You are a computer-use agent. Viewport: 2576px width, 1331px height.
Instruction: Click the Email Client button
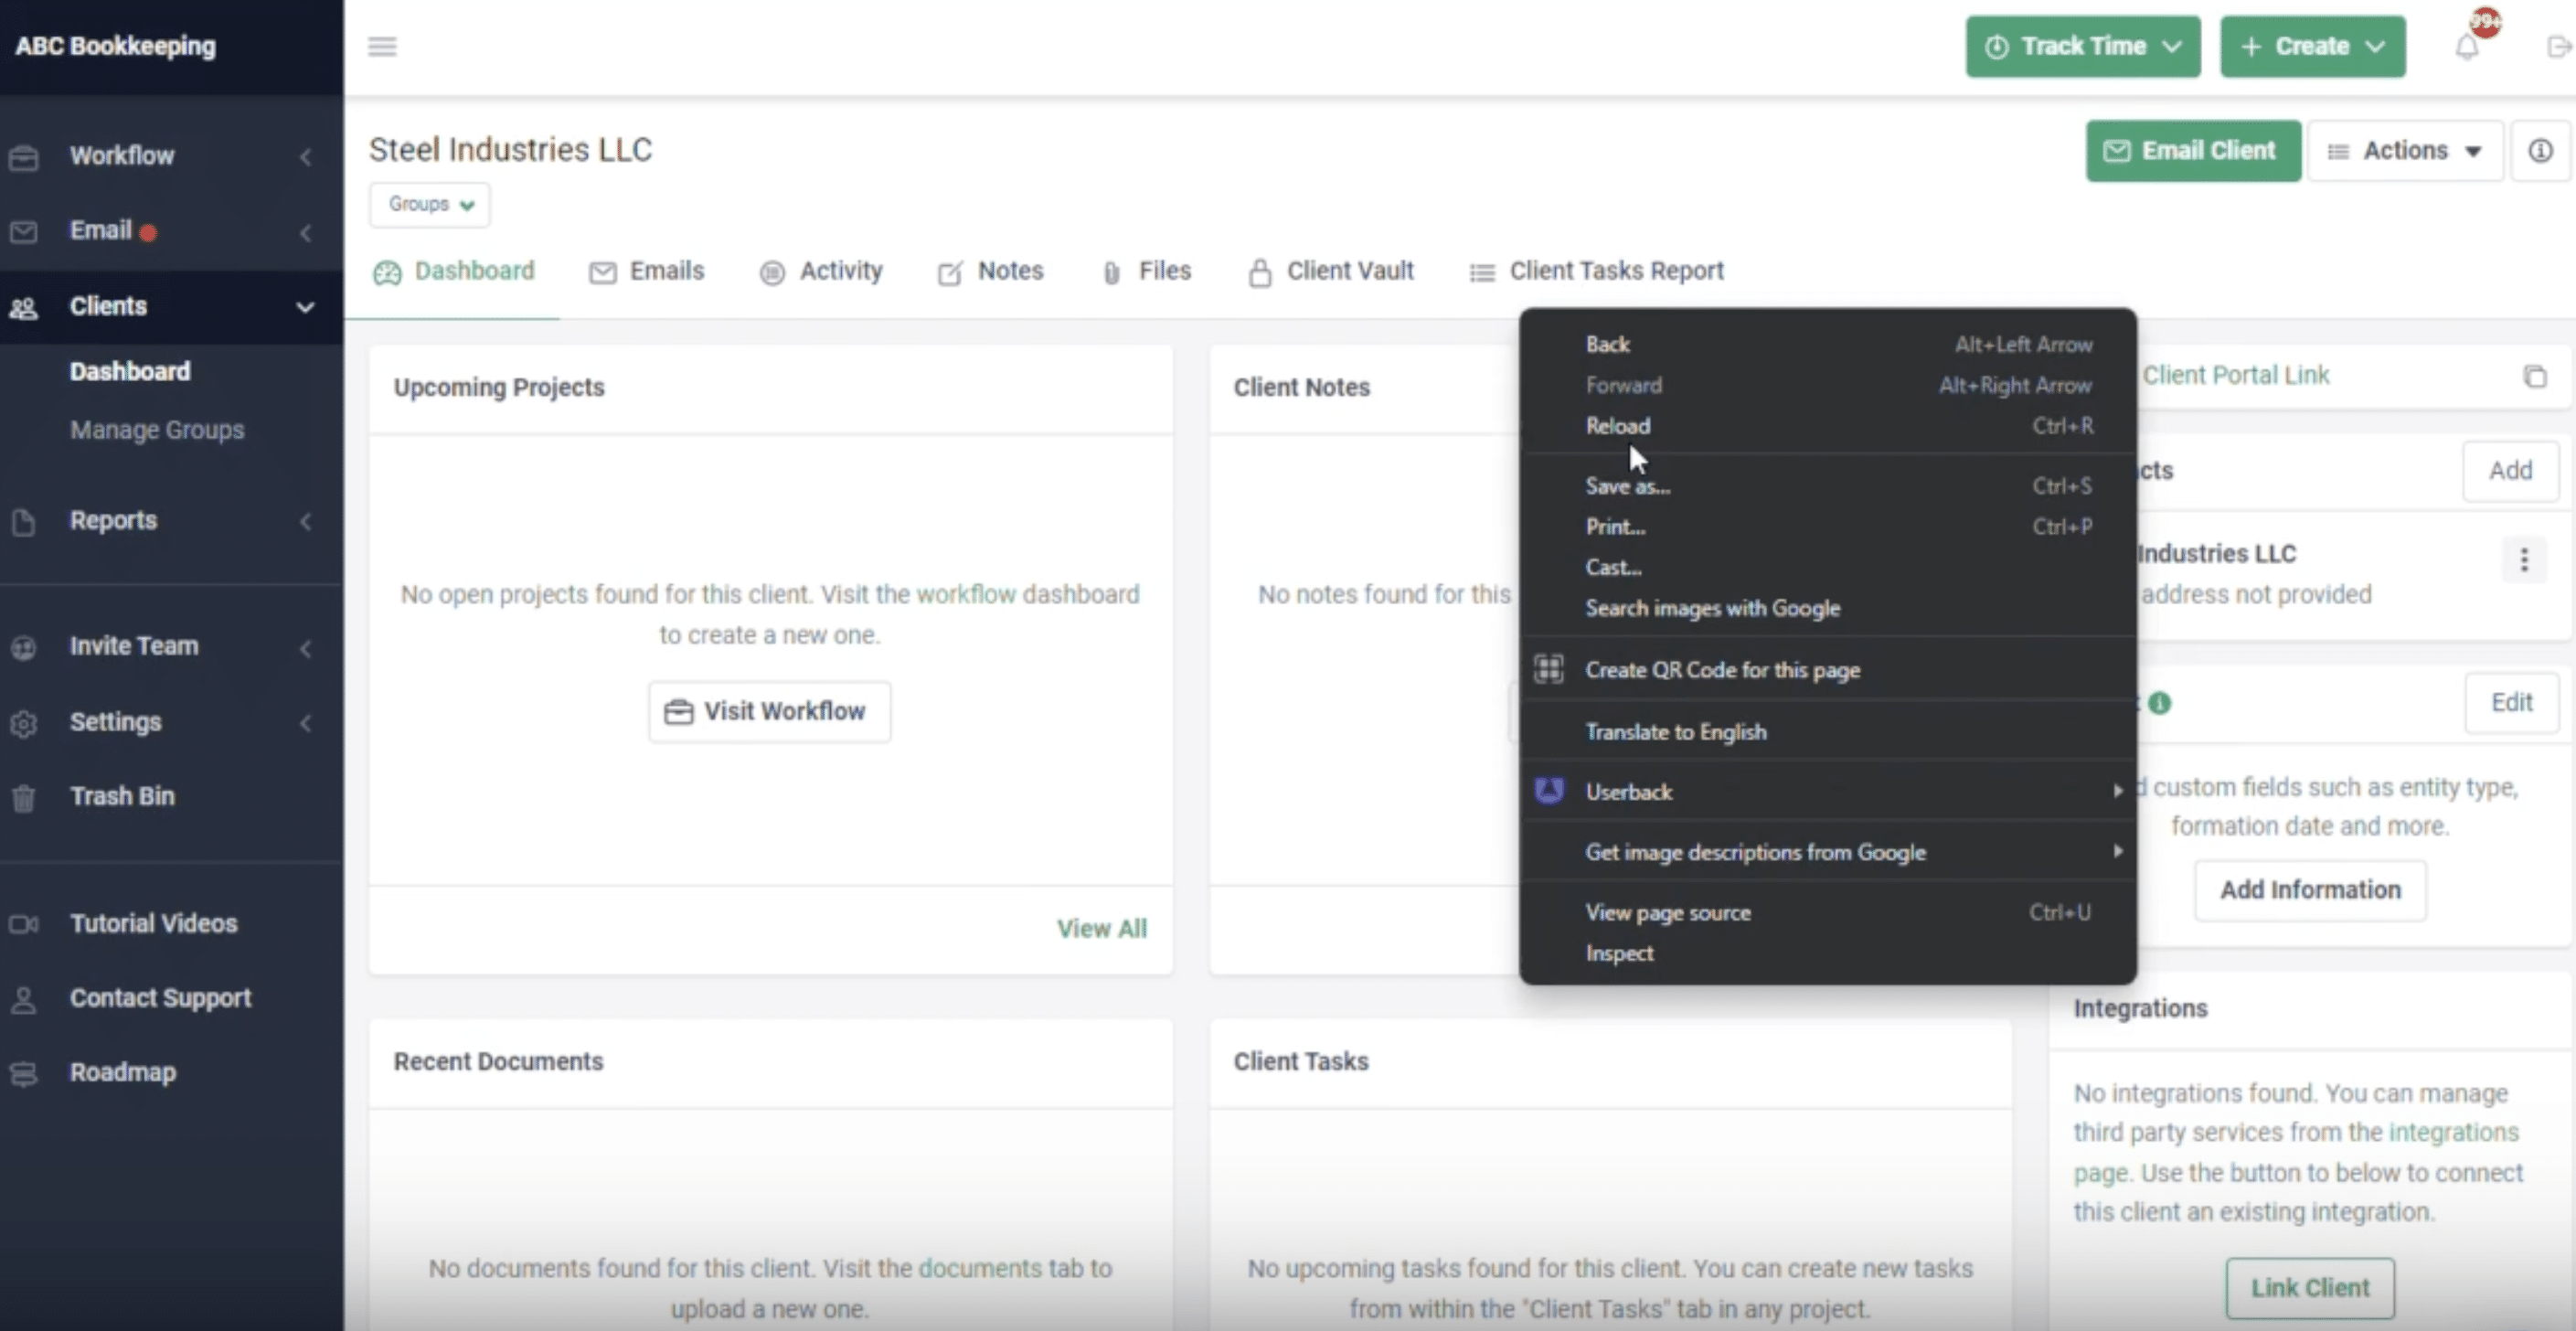click(x=2193, y=151)
